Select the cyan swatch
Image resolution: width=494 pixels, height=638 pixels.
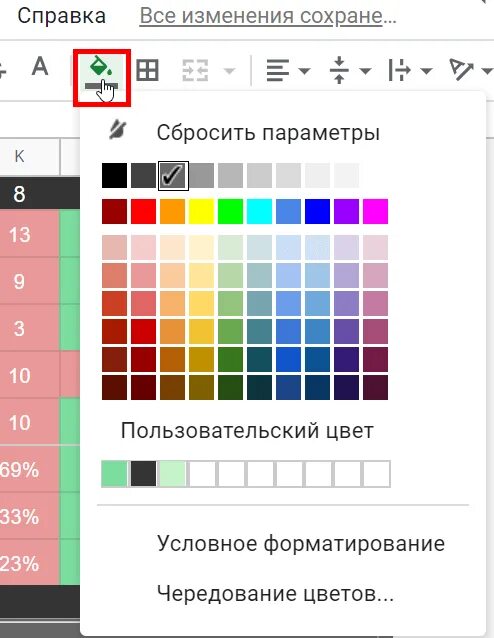point(259,211)
